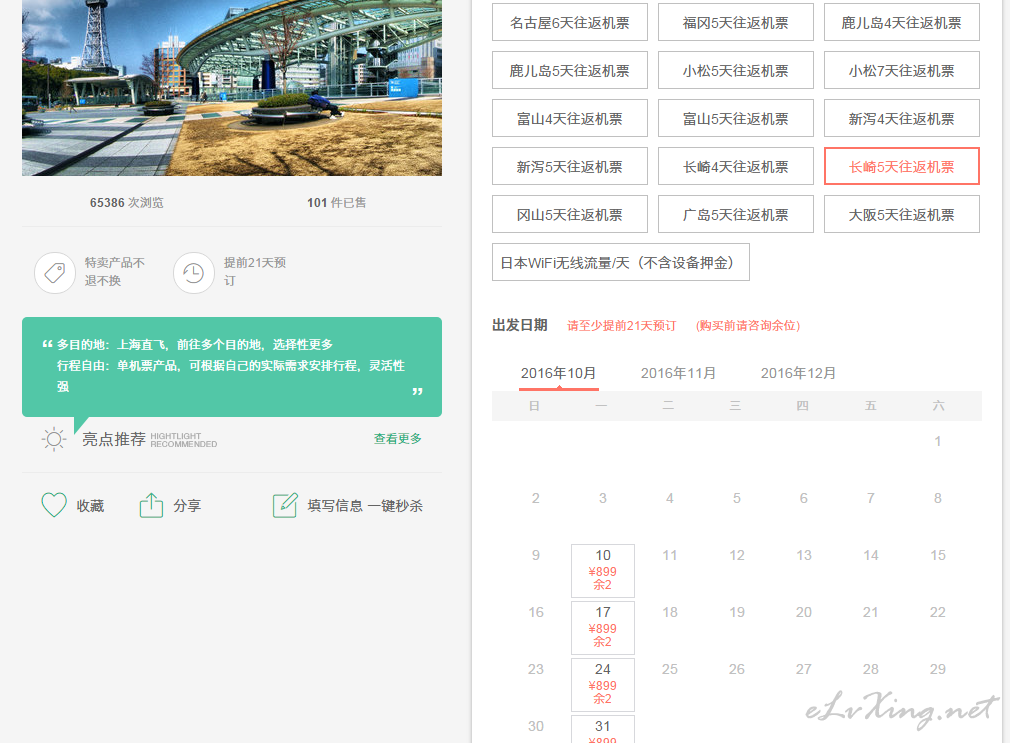
Task: Choose 大阪5天往返机票 option
Action: (x=902, y=215)
